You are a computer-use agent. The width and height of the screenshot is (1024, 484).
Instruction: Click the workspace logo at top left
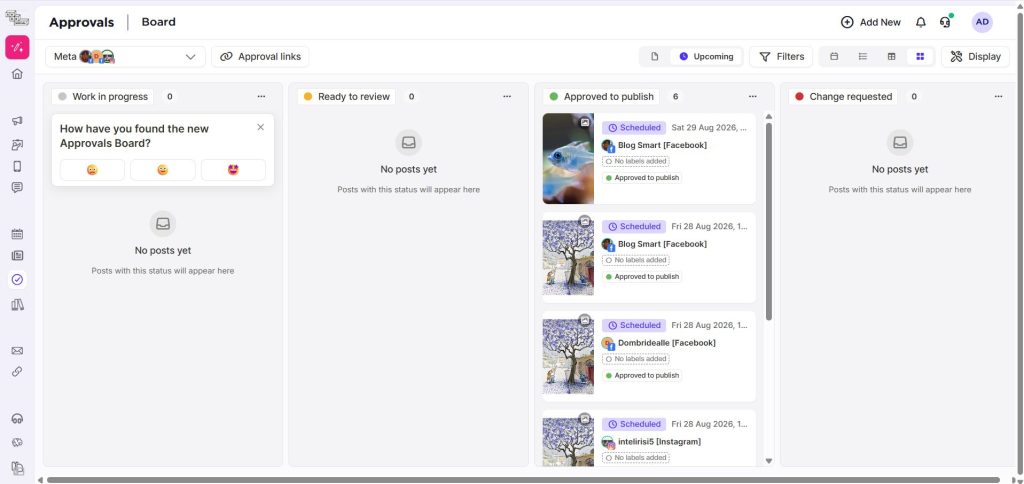click(18, 18)
